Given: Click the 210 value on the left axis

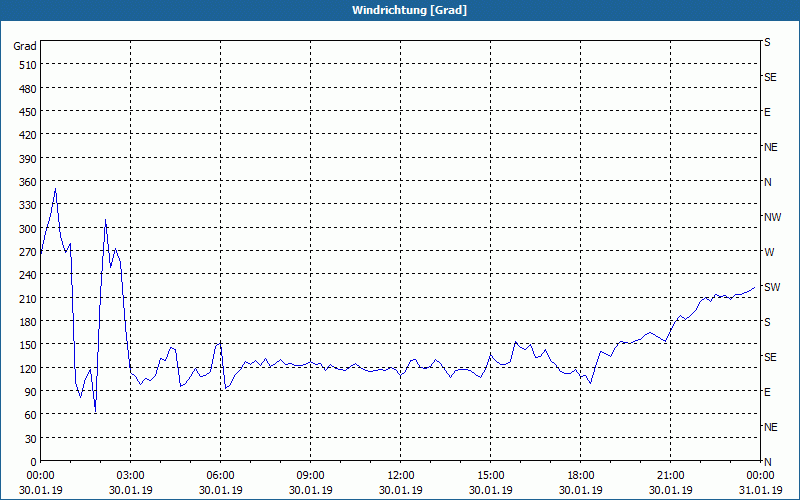Looking at the screenshot, I should click(28, 299).
